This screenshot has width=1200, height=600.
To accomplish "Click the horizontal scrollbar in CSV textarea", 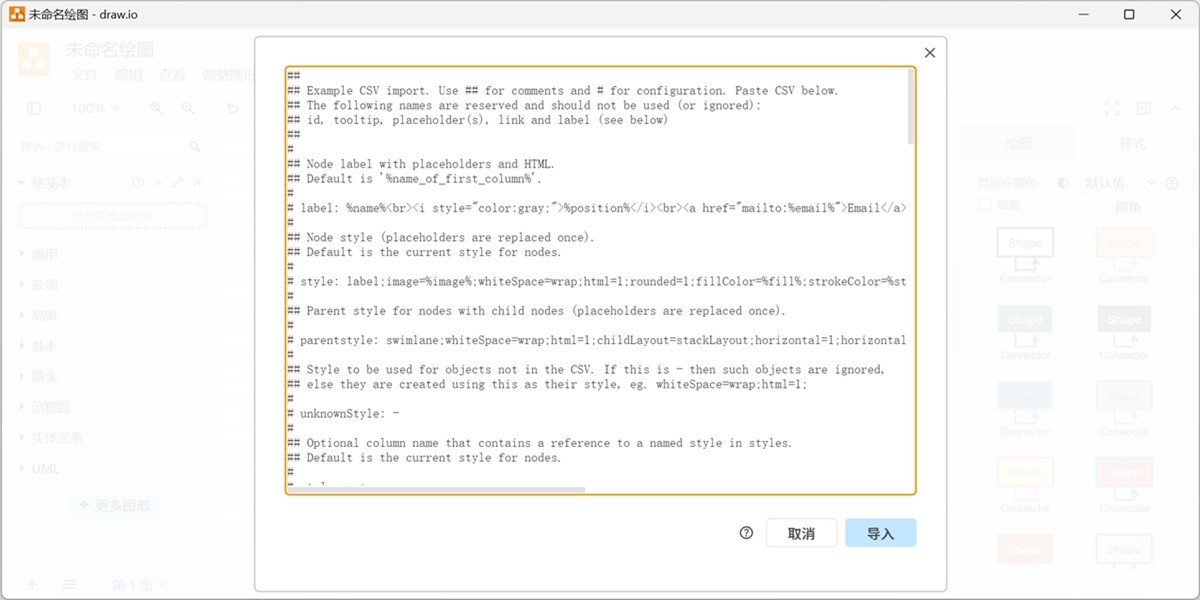I will tap(436, 490).
